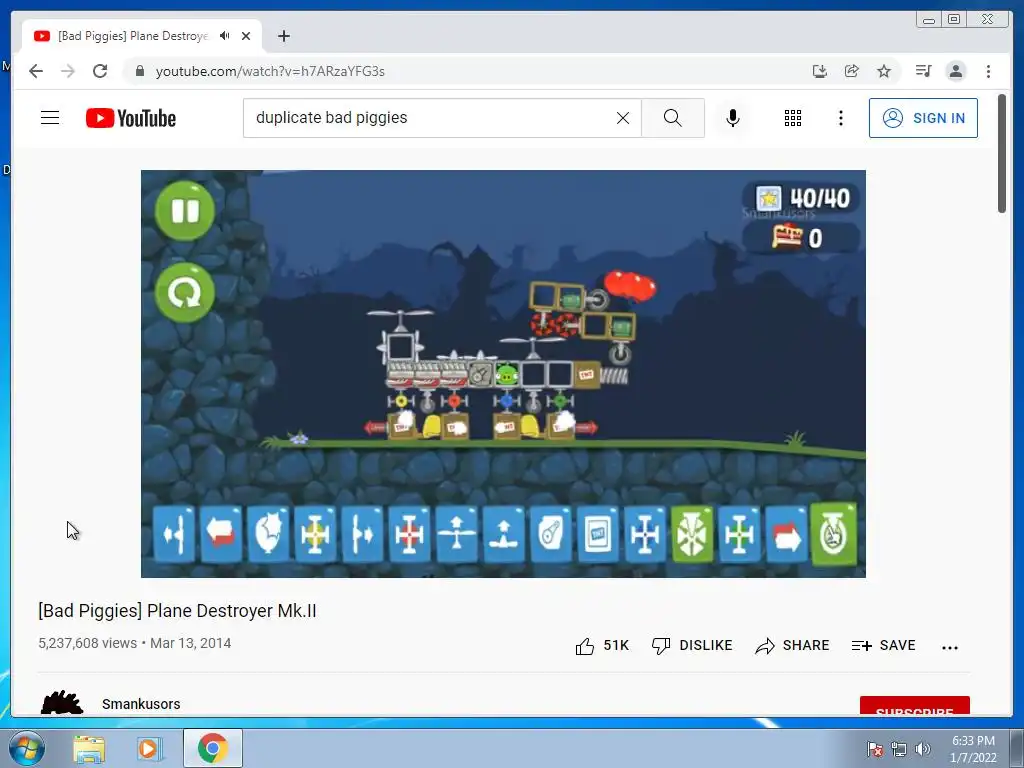The image size is (1024, 768).
Task: Open the YouTube apps grid
Action: [793, 118]
